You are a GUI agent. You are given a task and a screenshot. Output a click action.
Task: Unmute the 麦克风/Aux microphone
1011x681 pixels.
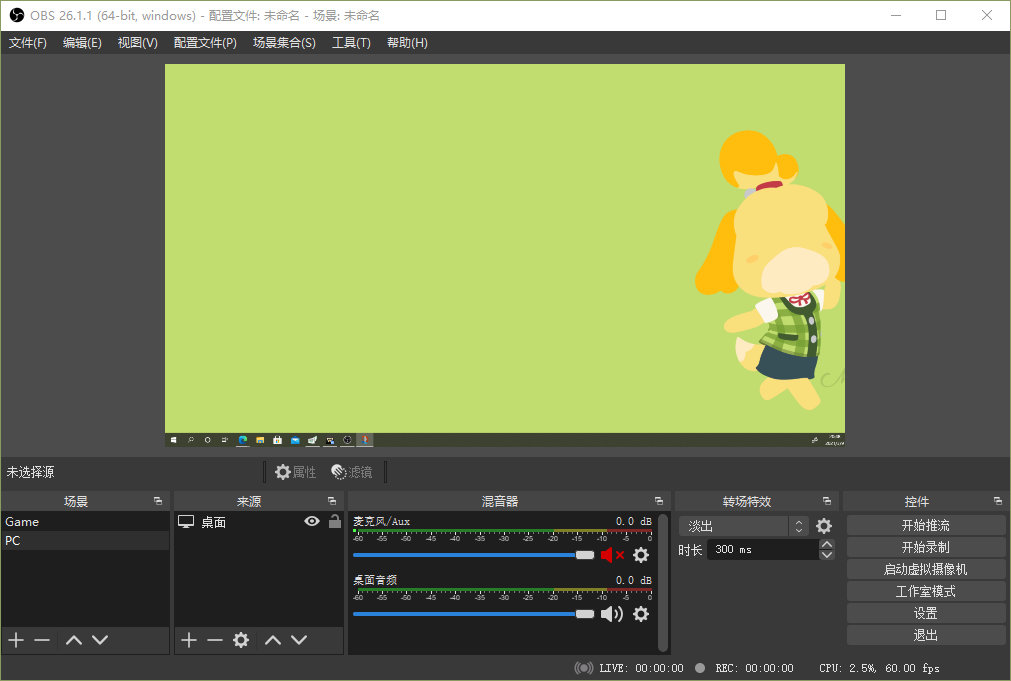tap(611, 555)
